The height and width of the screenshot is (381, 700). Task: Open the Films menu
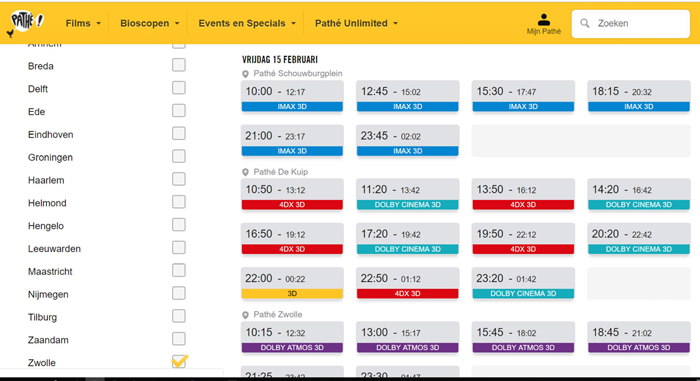[x=83, y=23]
